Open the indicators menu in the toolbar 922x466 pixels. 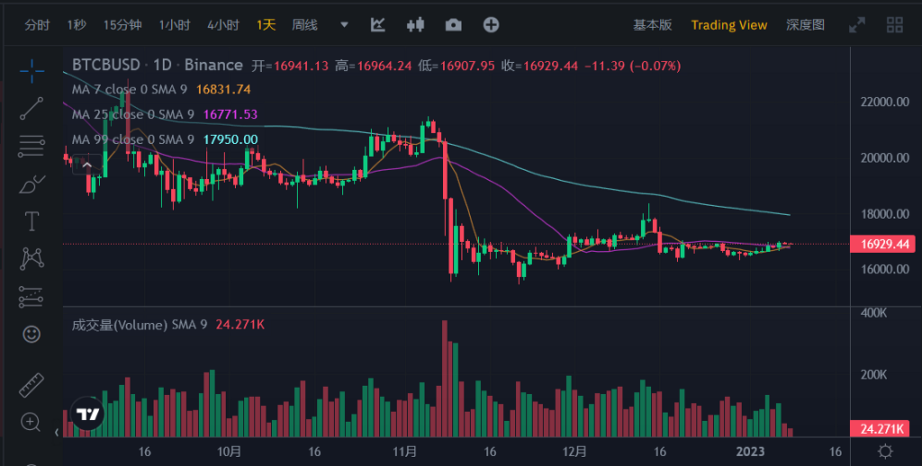pyautogui.click(x=378, y=24)
